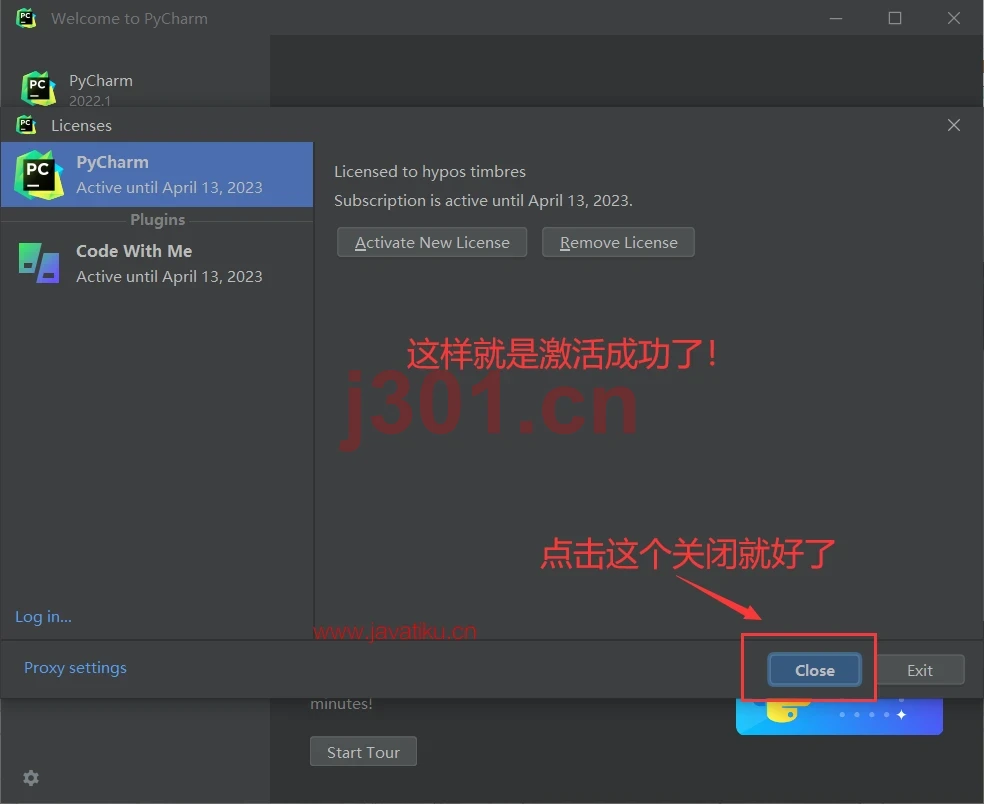The width and height of the screenshot is (984, 804).
Task: Click Welcome to PyCharm title bar icon
Action: coord(26,18)
